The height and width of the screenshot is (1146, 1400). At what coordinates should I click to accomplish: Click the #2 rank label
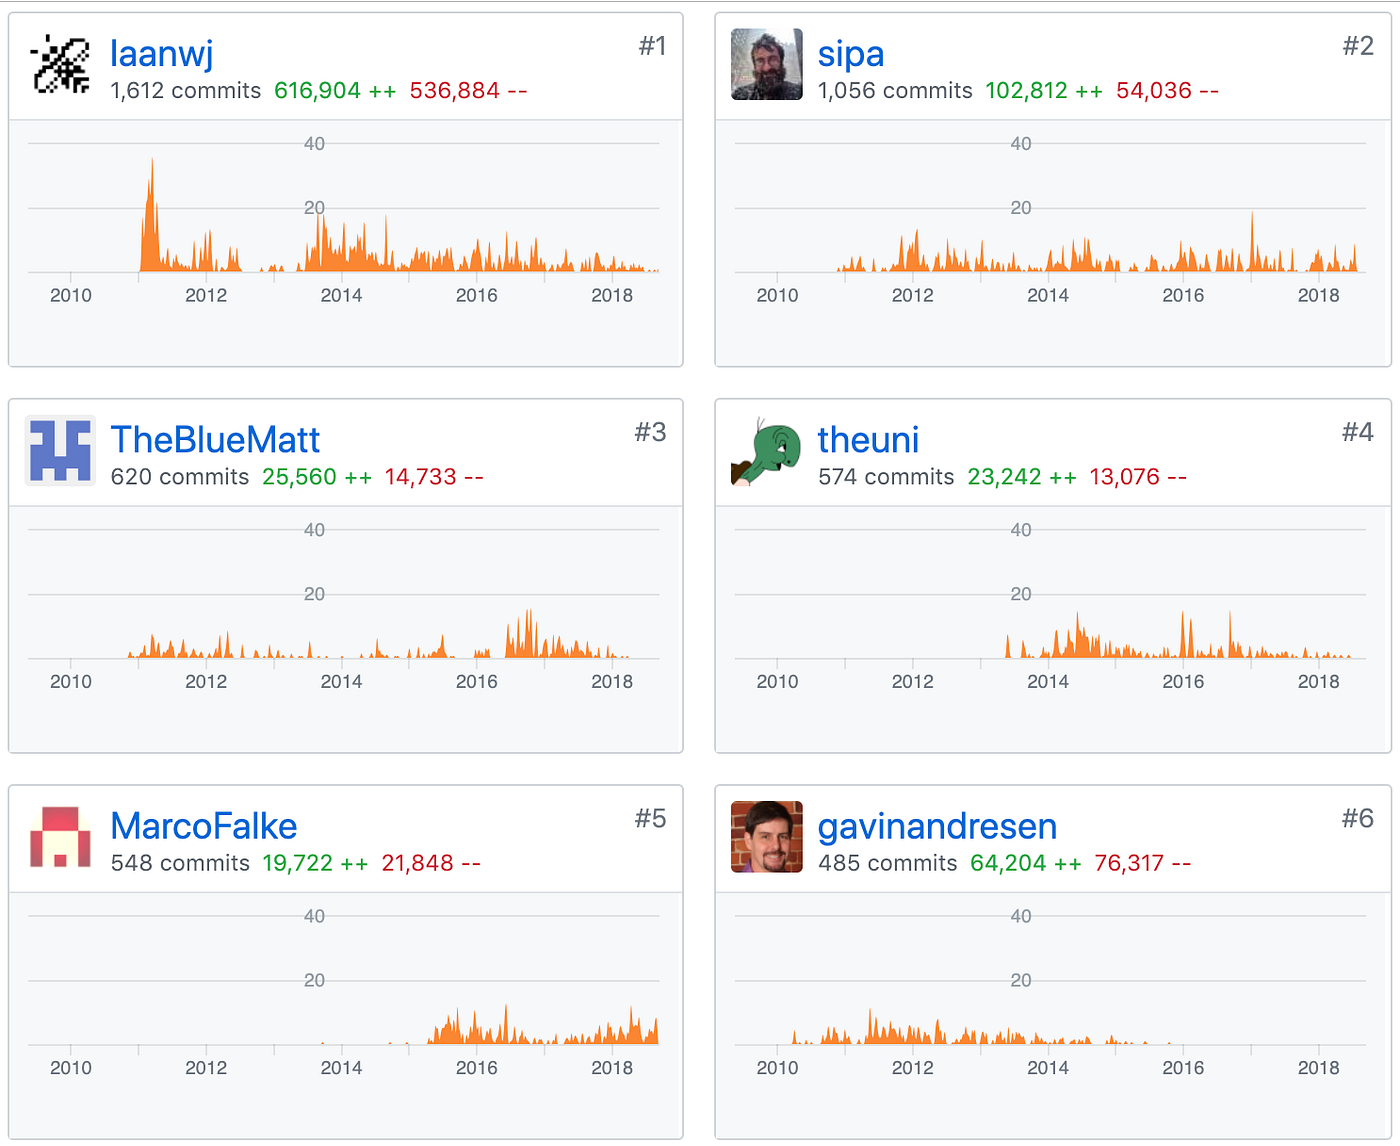[x=1358, y=46]
